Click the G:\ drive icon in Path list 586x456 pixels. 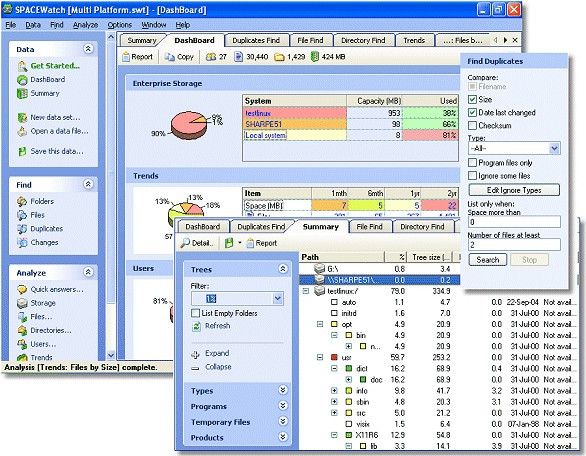coord(320,268)
